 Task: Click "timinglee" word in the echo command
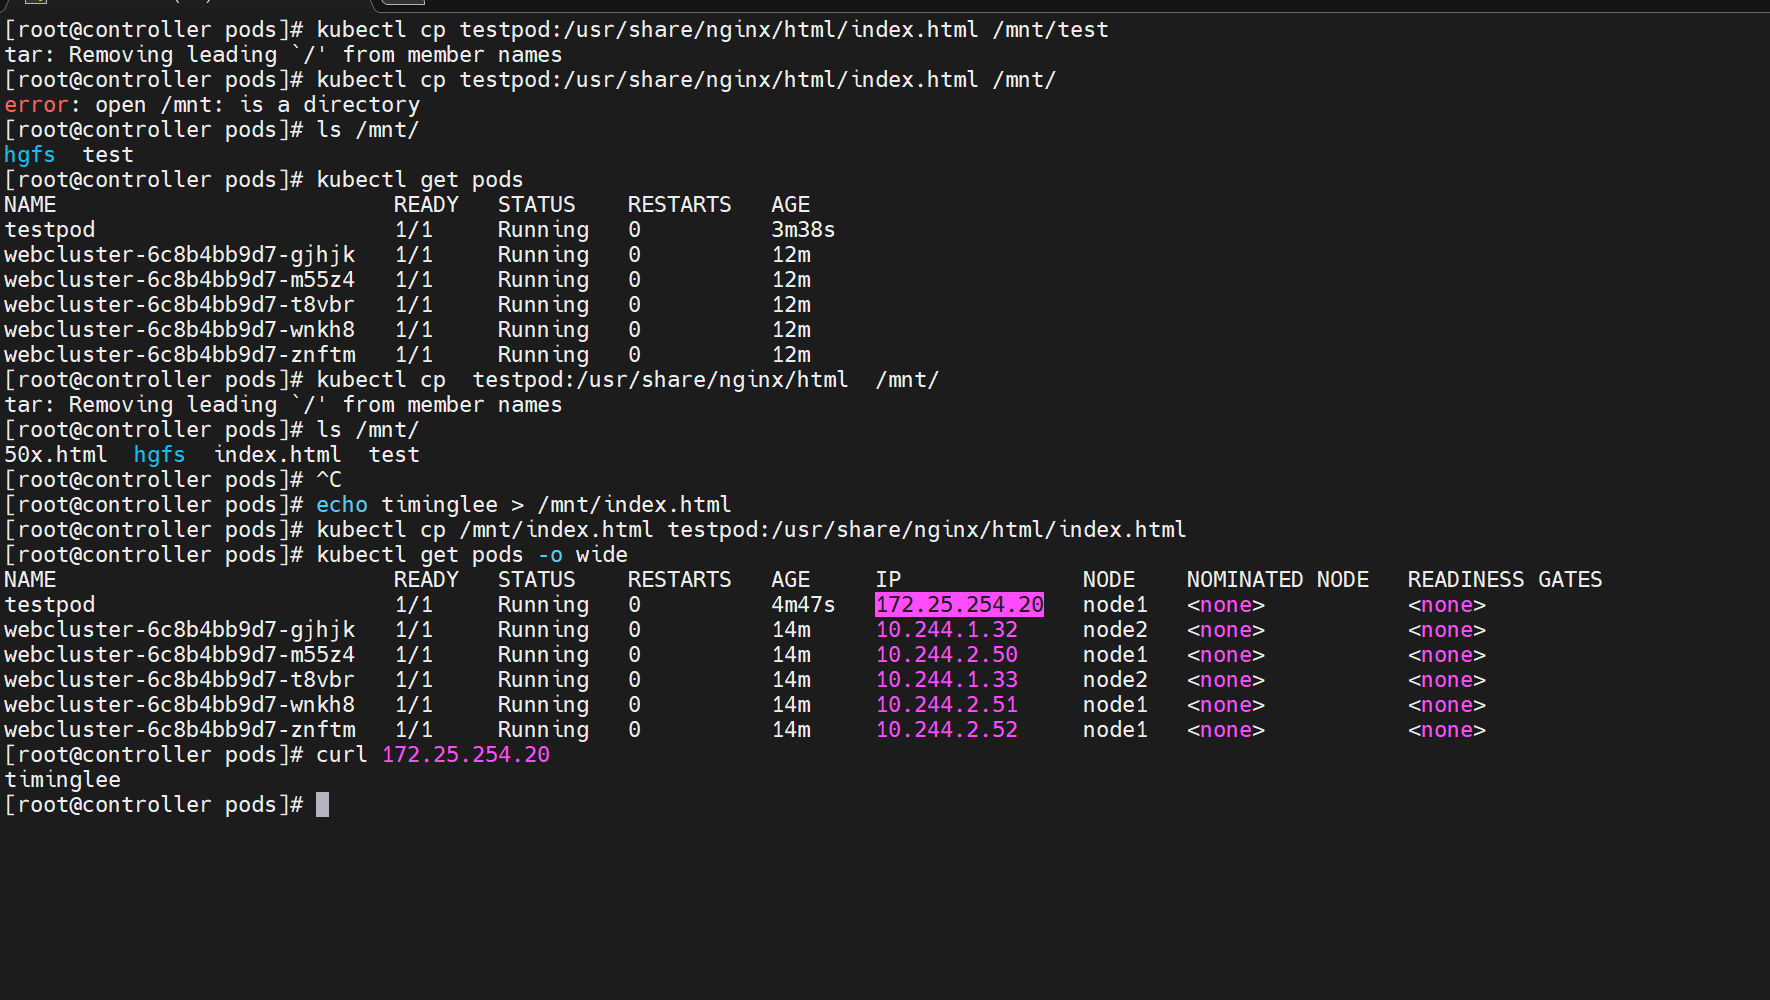[x=440, y=505]
